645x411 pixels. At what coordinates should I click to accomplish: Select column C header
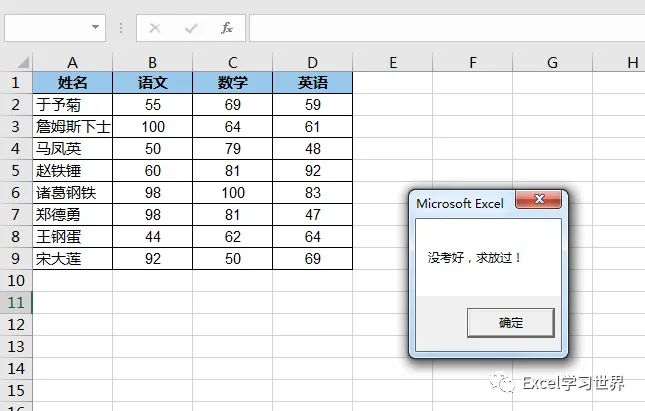(232, 62)
